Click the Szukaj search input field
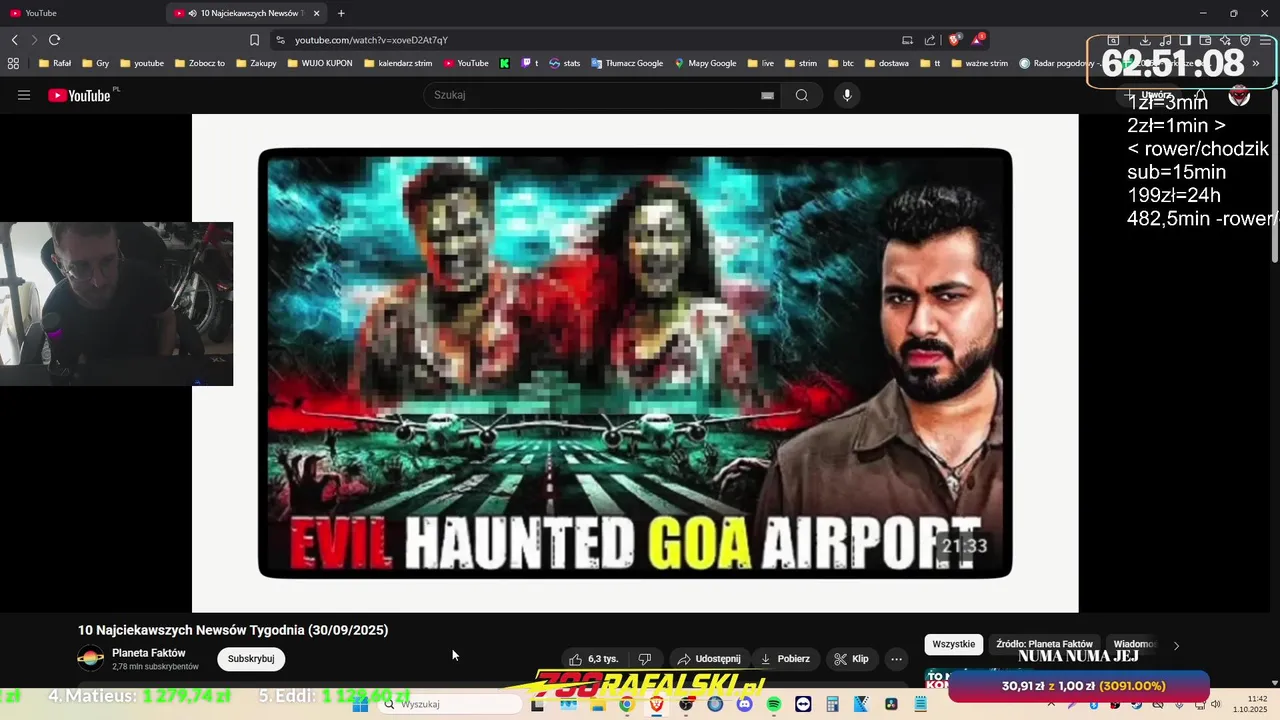Screen dimensions: 1280x720 (x=595, y=95)
